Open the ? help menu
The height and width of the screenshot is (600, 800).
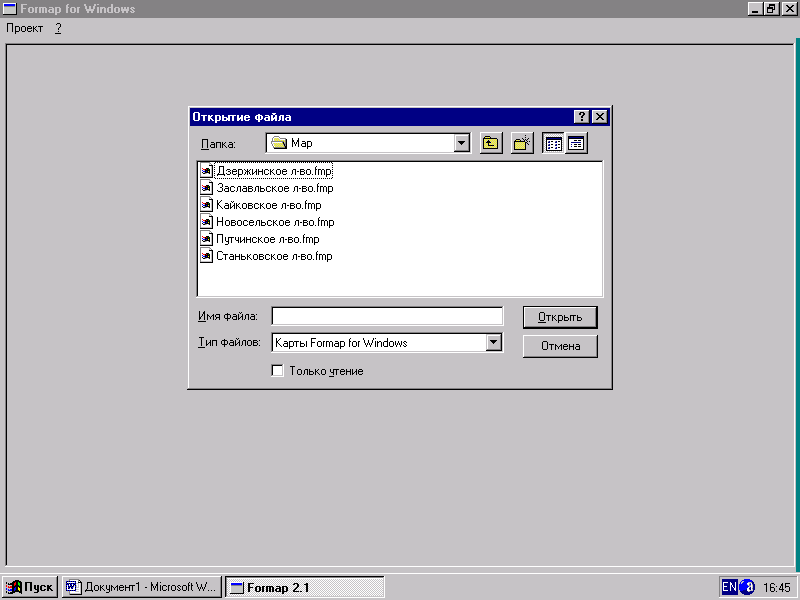pyautogui.click(x=58, y=28)
